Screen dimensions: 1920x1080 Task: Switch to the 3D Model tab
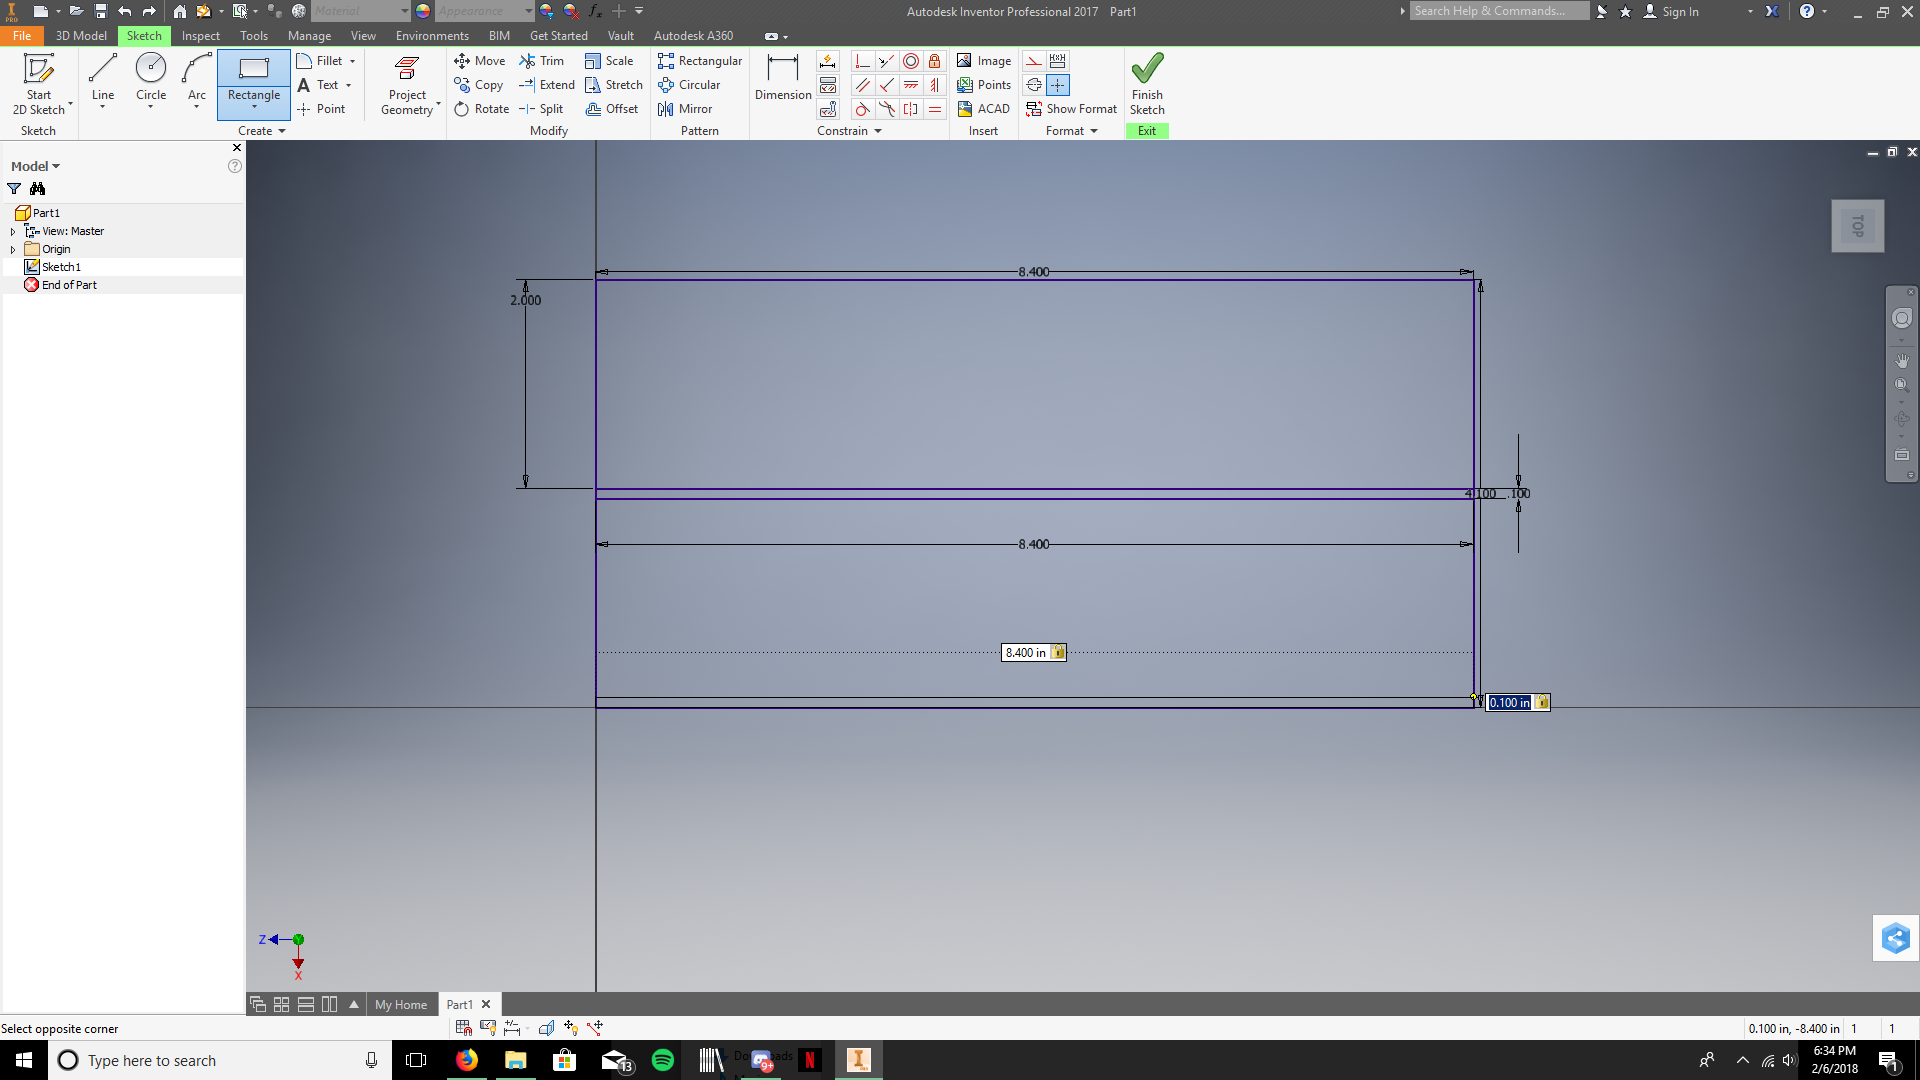pyautogui.click(x=78, y=36)
